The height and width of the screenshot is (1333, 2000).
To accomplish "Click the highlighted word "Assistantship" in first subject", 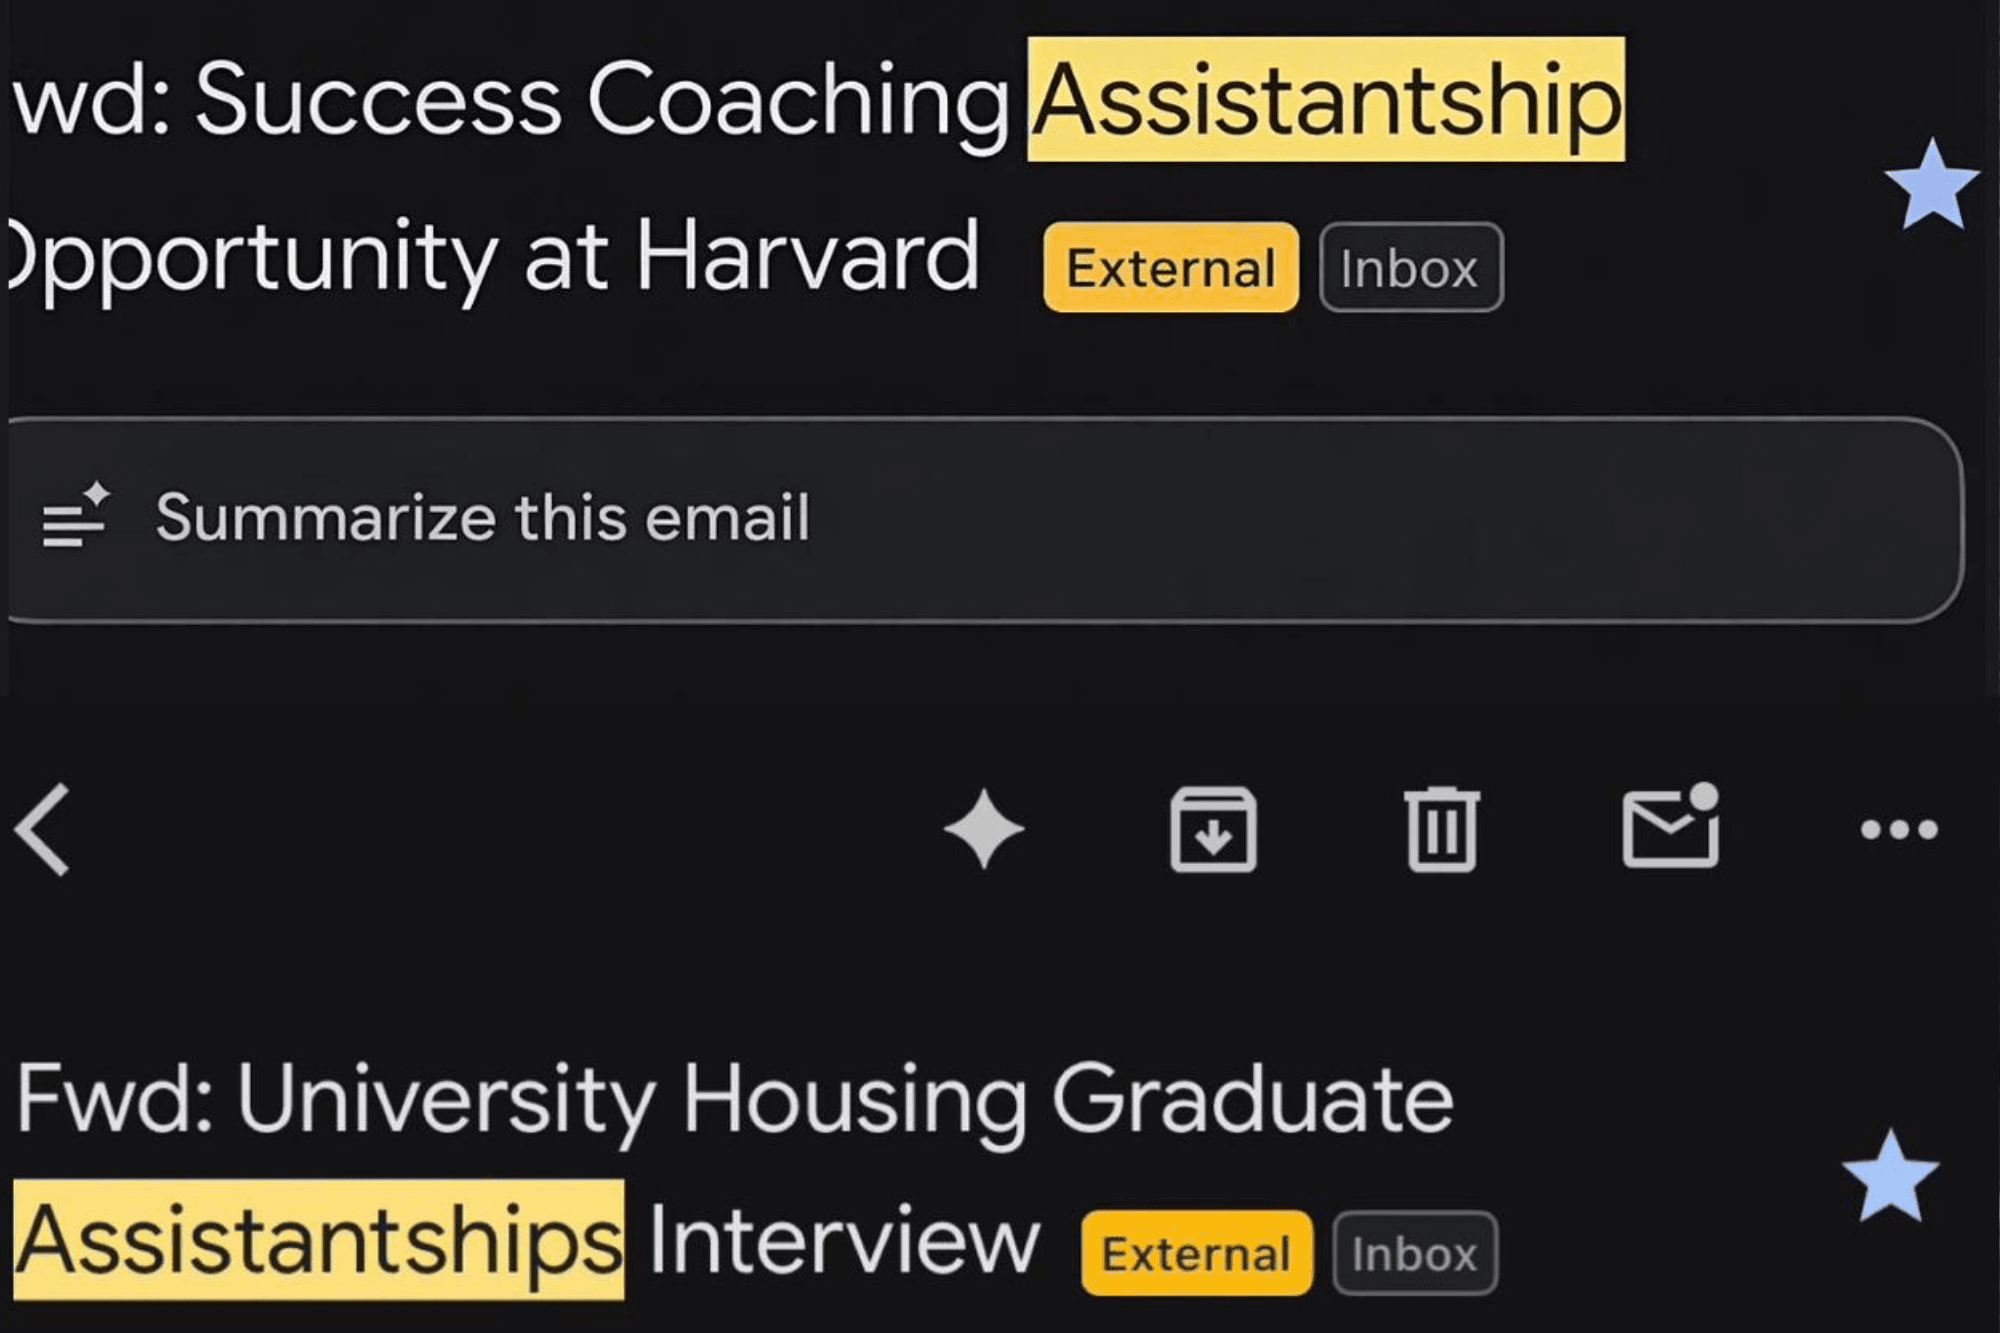I will tap(1326, 100).
